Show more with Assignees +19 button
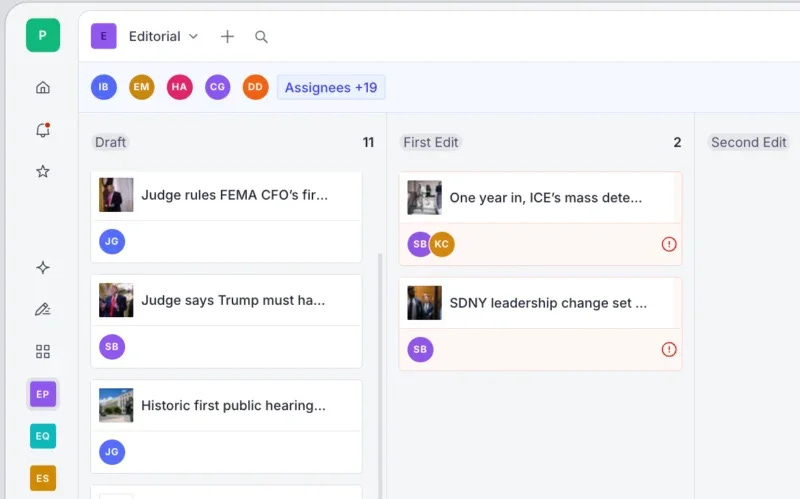This screenshot has height=499, width=800. pyautogui.click(x=331, y=87)
